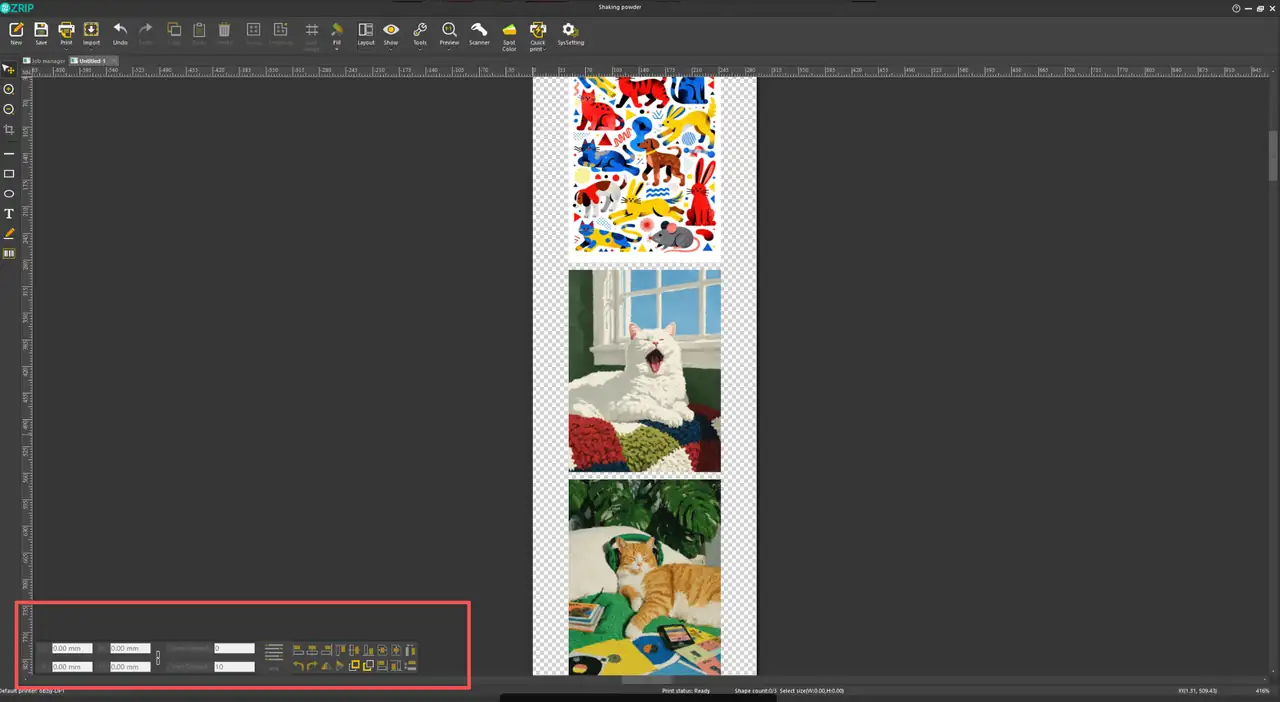Rotate selection clockwise
This screenshot has height=702, width=1280.
(312, 666)
